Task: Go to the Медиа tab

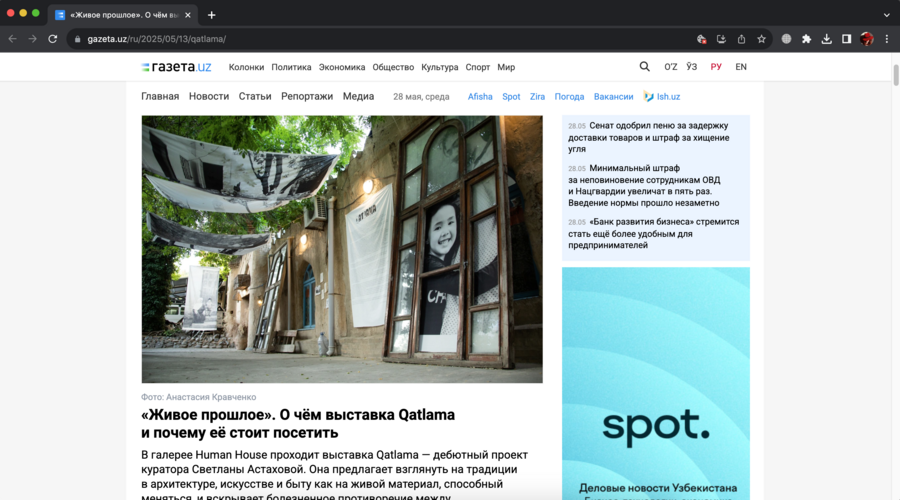Action: click(x=358, y=96)
